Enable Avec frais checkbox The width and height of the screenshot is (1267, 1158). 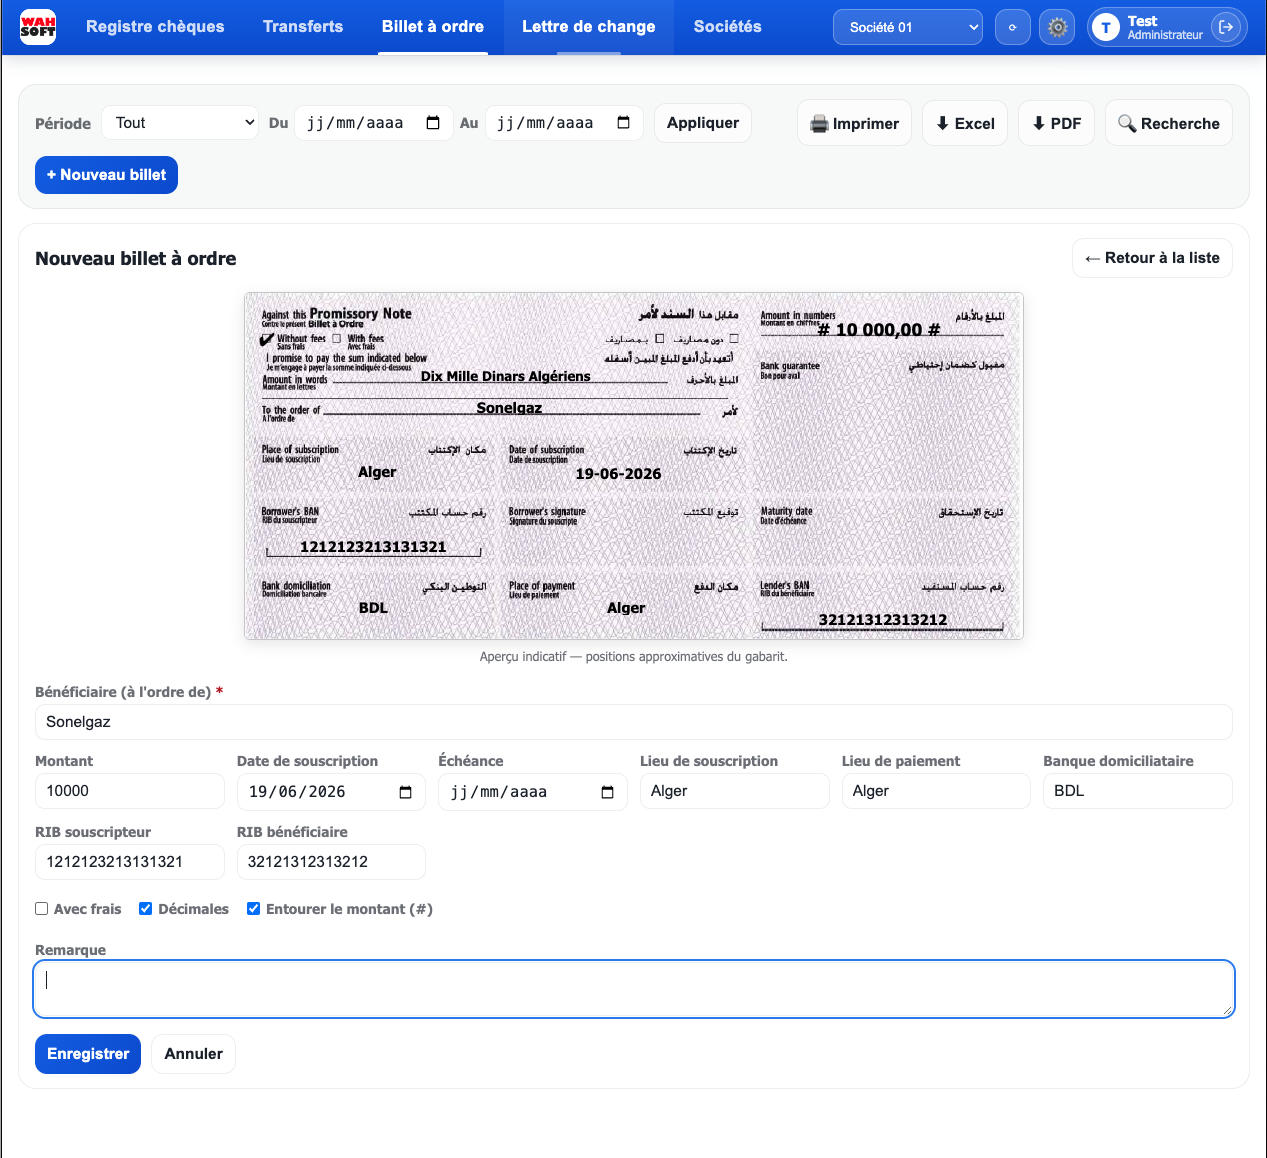[x=42, y=909]
